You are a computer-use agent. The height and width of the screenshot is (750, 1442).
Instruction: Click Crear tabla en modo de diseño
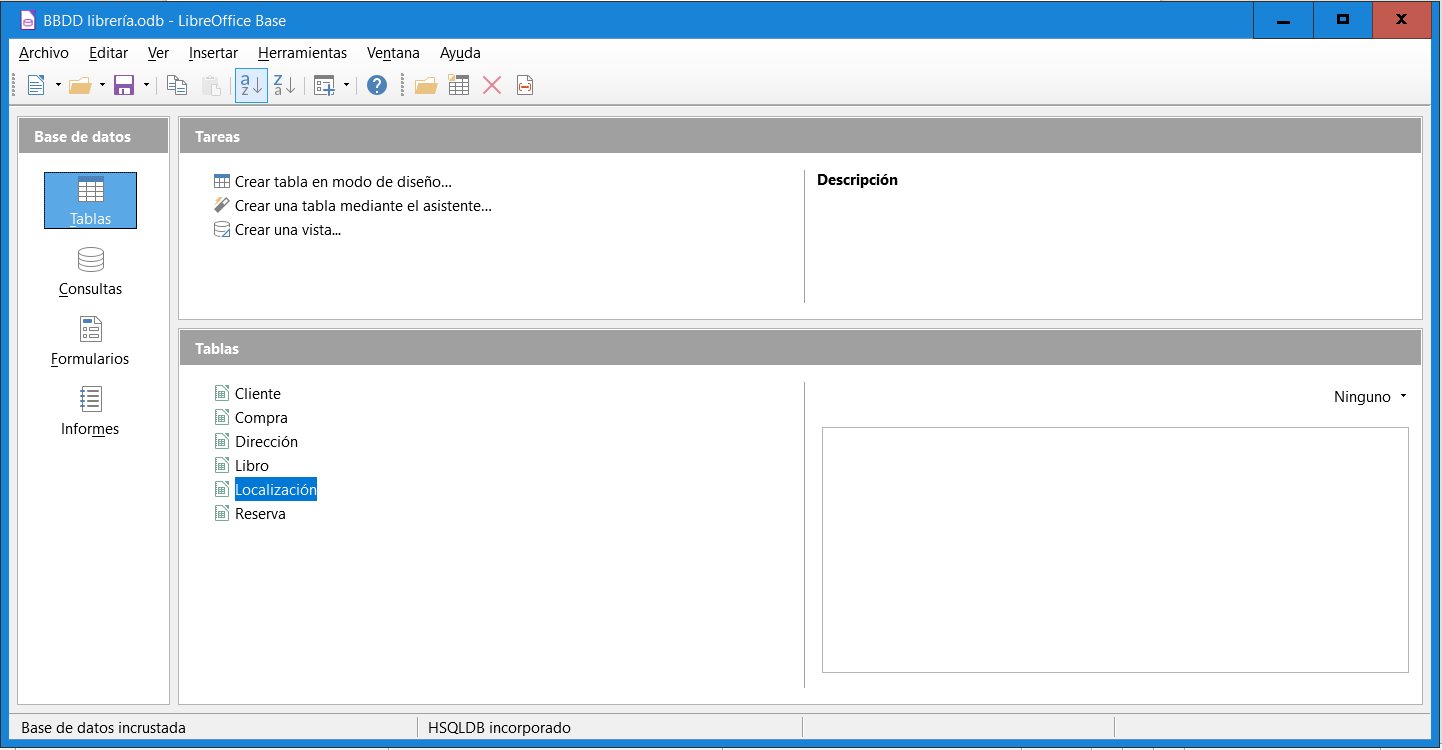pos(343,182)
